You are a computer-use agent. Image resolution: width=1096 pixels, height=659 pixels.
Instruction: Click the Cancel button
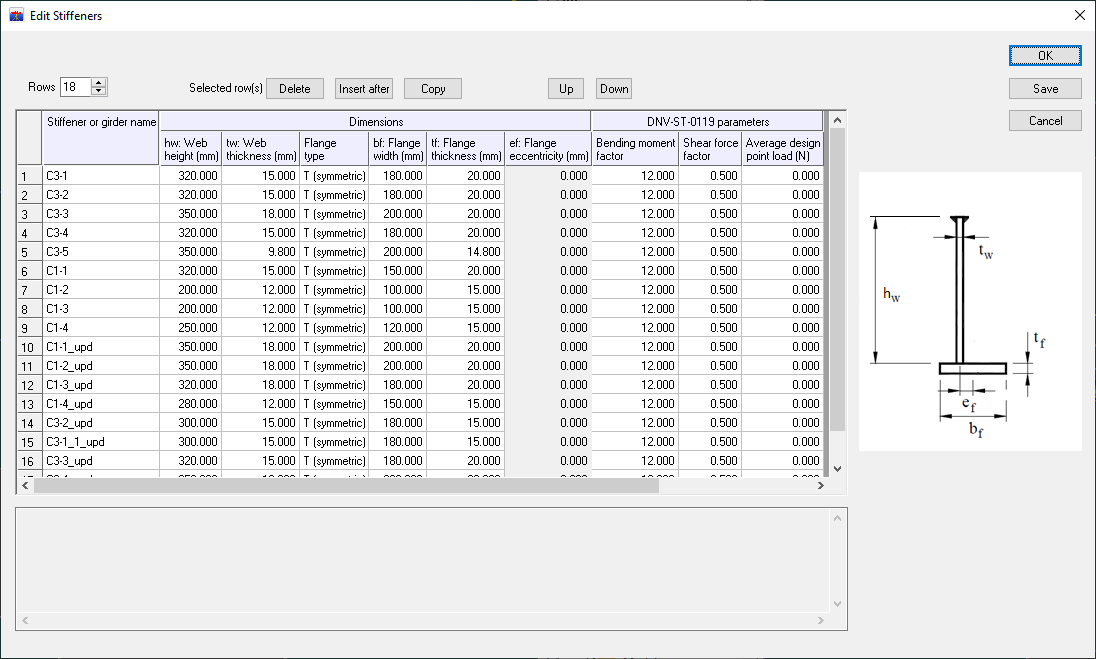(1045, 121)
